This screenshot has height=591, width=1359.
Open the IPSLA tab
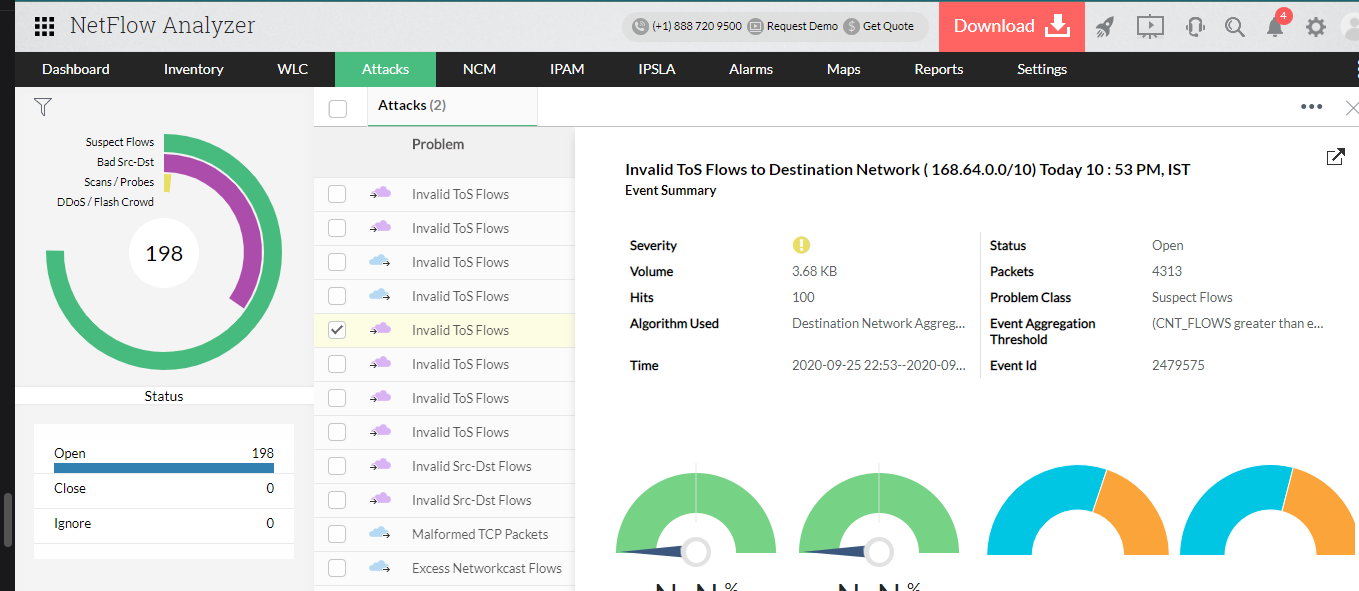(656, 69)
